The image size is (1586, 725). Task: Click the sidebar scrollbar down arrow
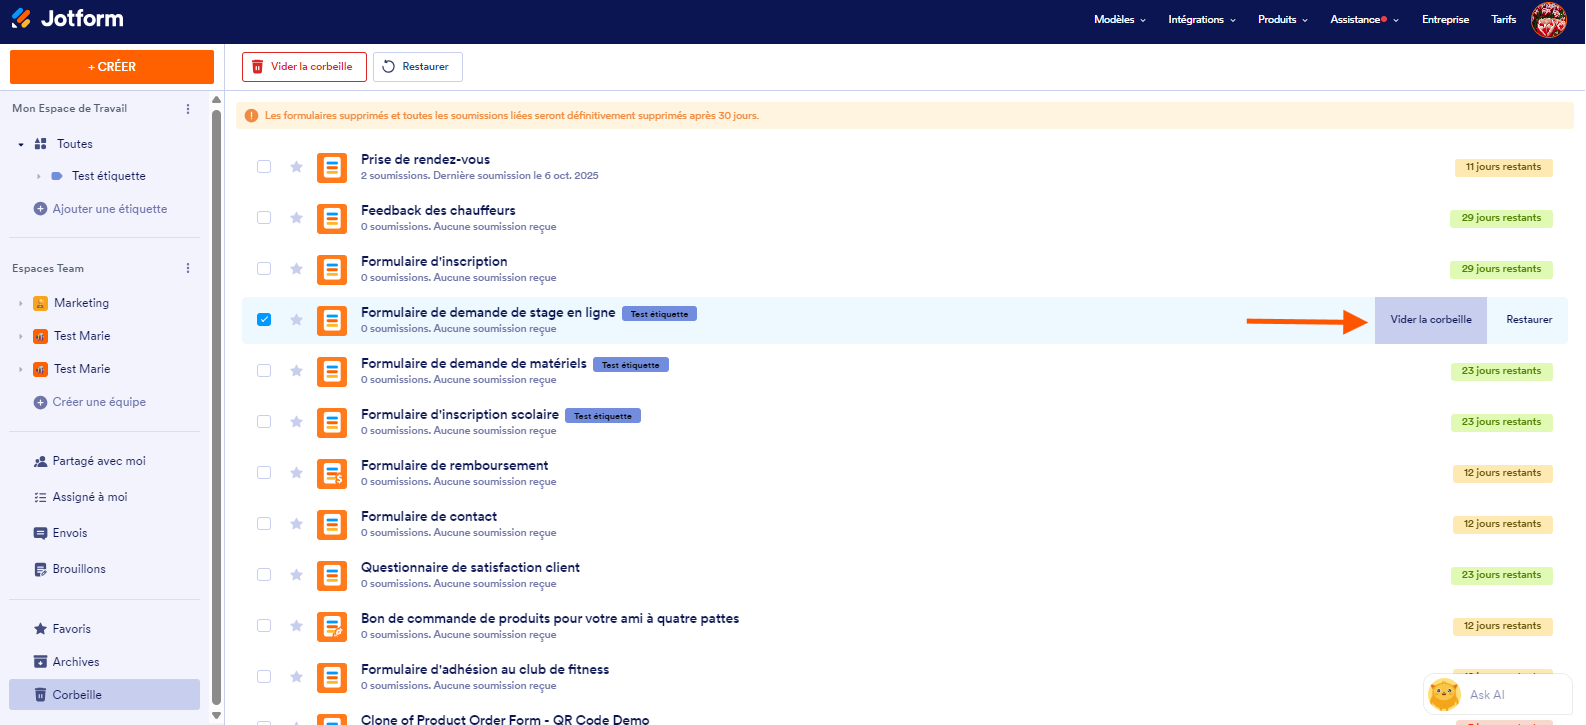pyautogui.click(x=216, y=716)
